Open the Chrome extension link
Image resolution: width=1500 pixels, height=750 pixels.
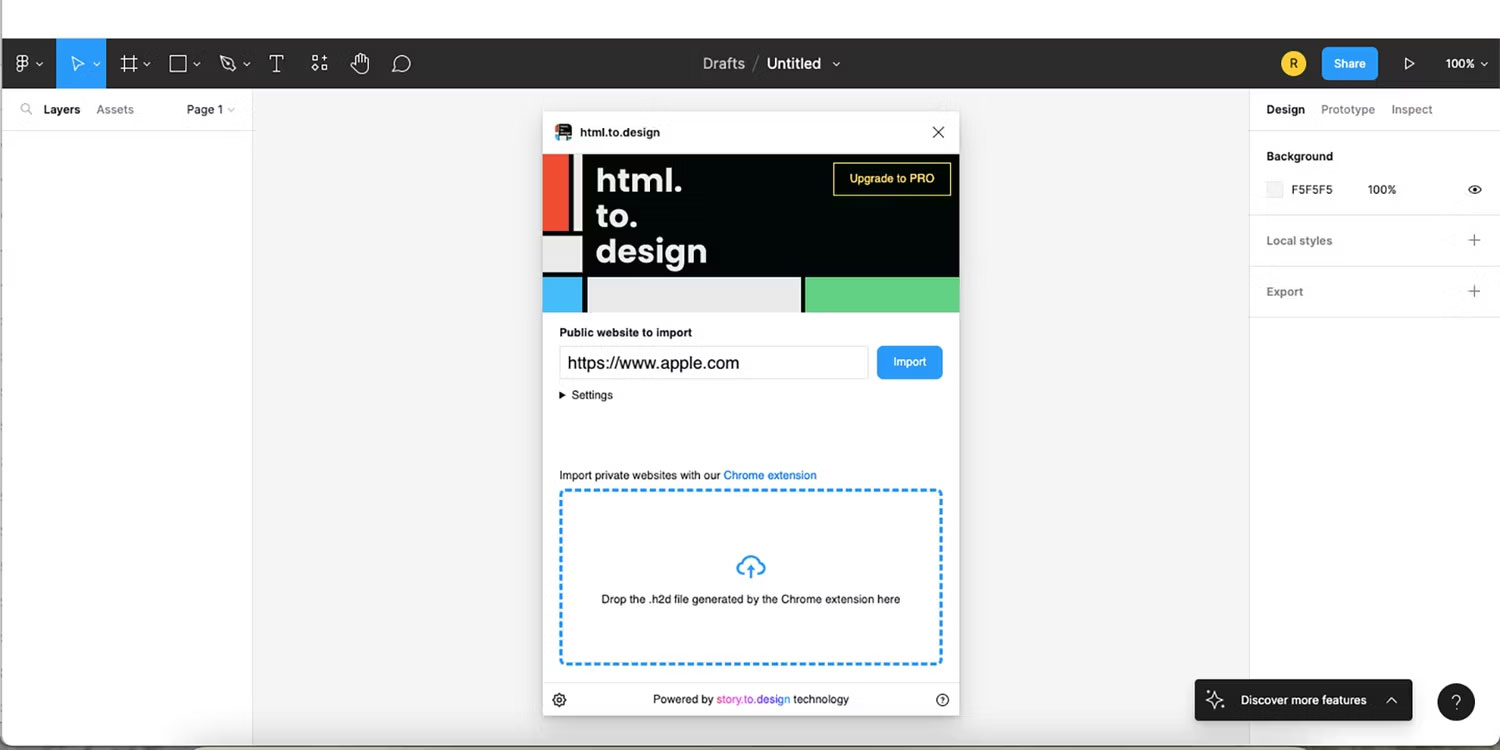[x=769, y=475]
